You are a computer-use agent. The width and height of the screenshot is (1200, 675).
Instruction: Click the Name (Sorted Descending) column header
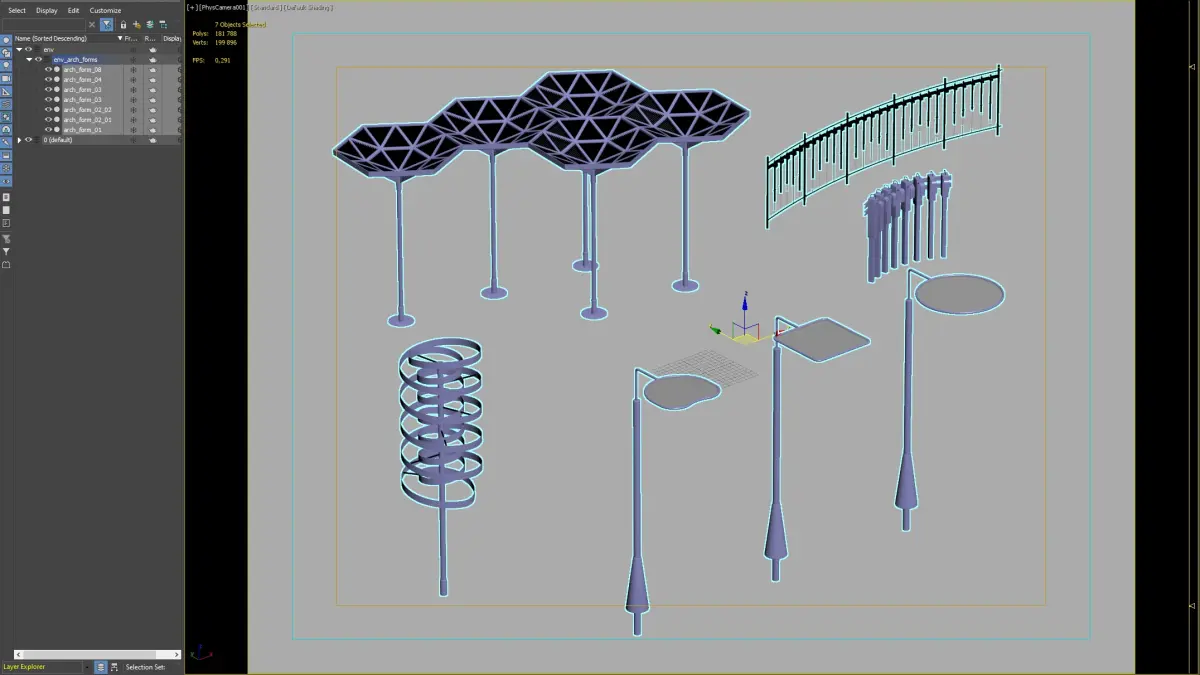point(51,38)
